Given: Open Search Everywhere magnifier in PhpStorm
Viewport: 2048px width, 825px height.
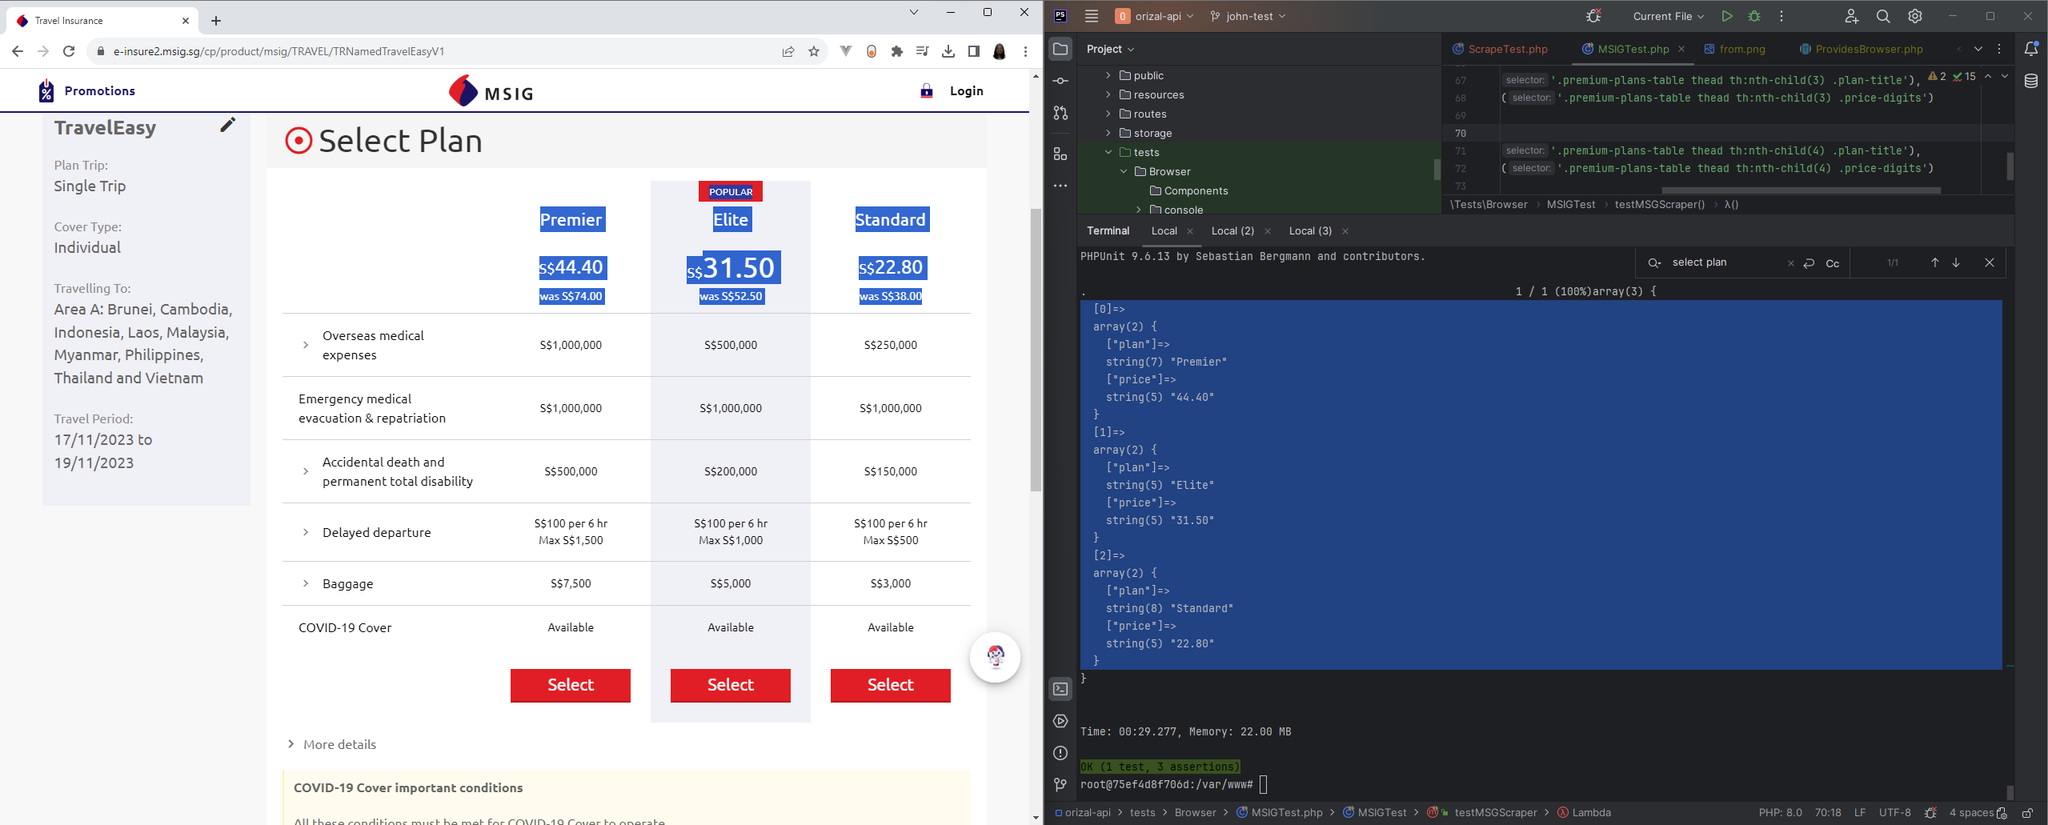Looking at the screenshot, I should point(1883,16).
